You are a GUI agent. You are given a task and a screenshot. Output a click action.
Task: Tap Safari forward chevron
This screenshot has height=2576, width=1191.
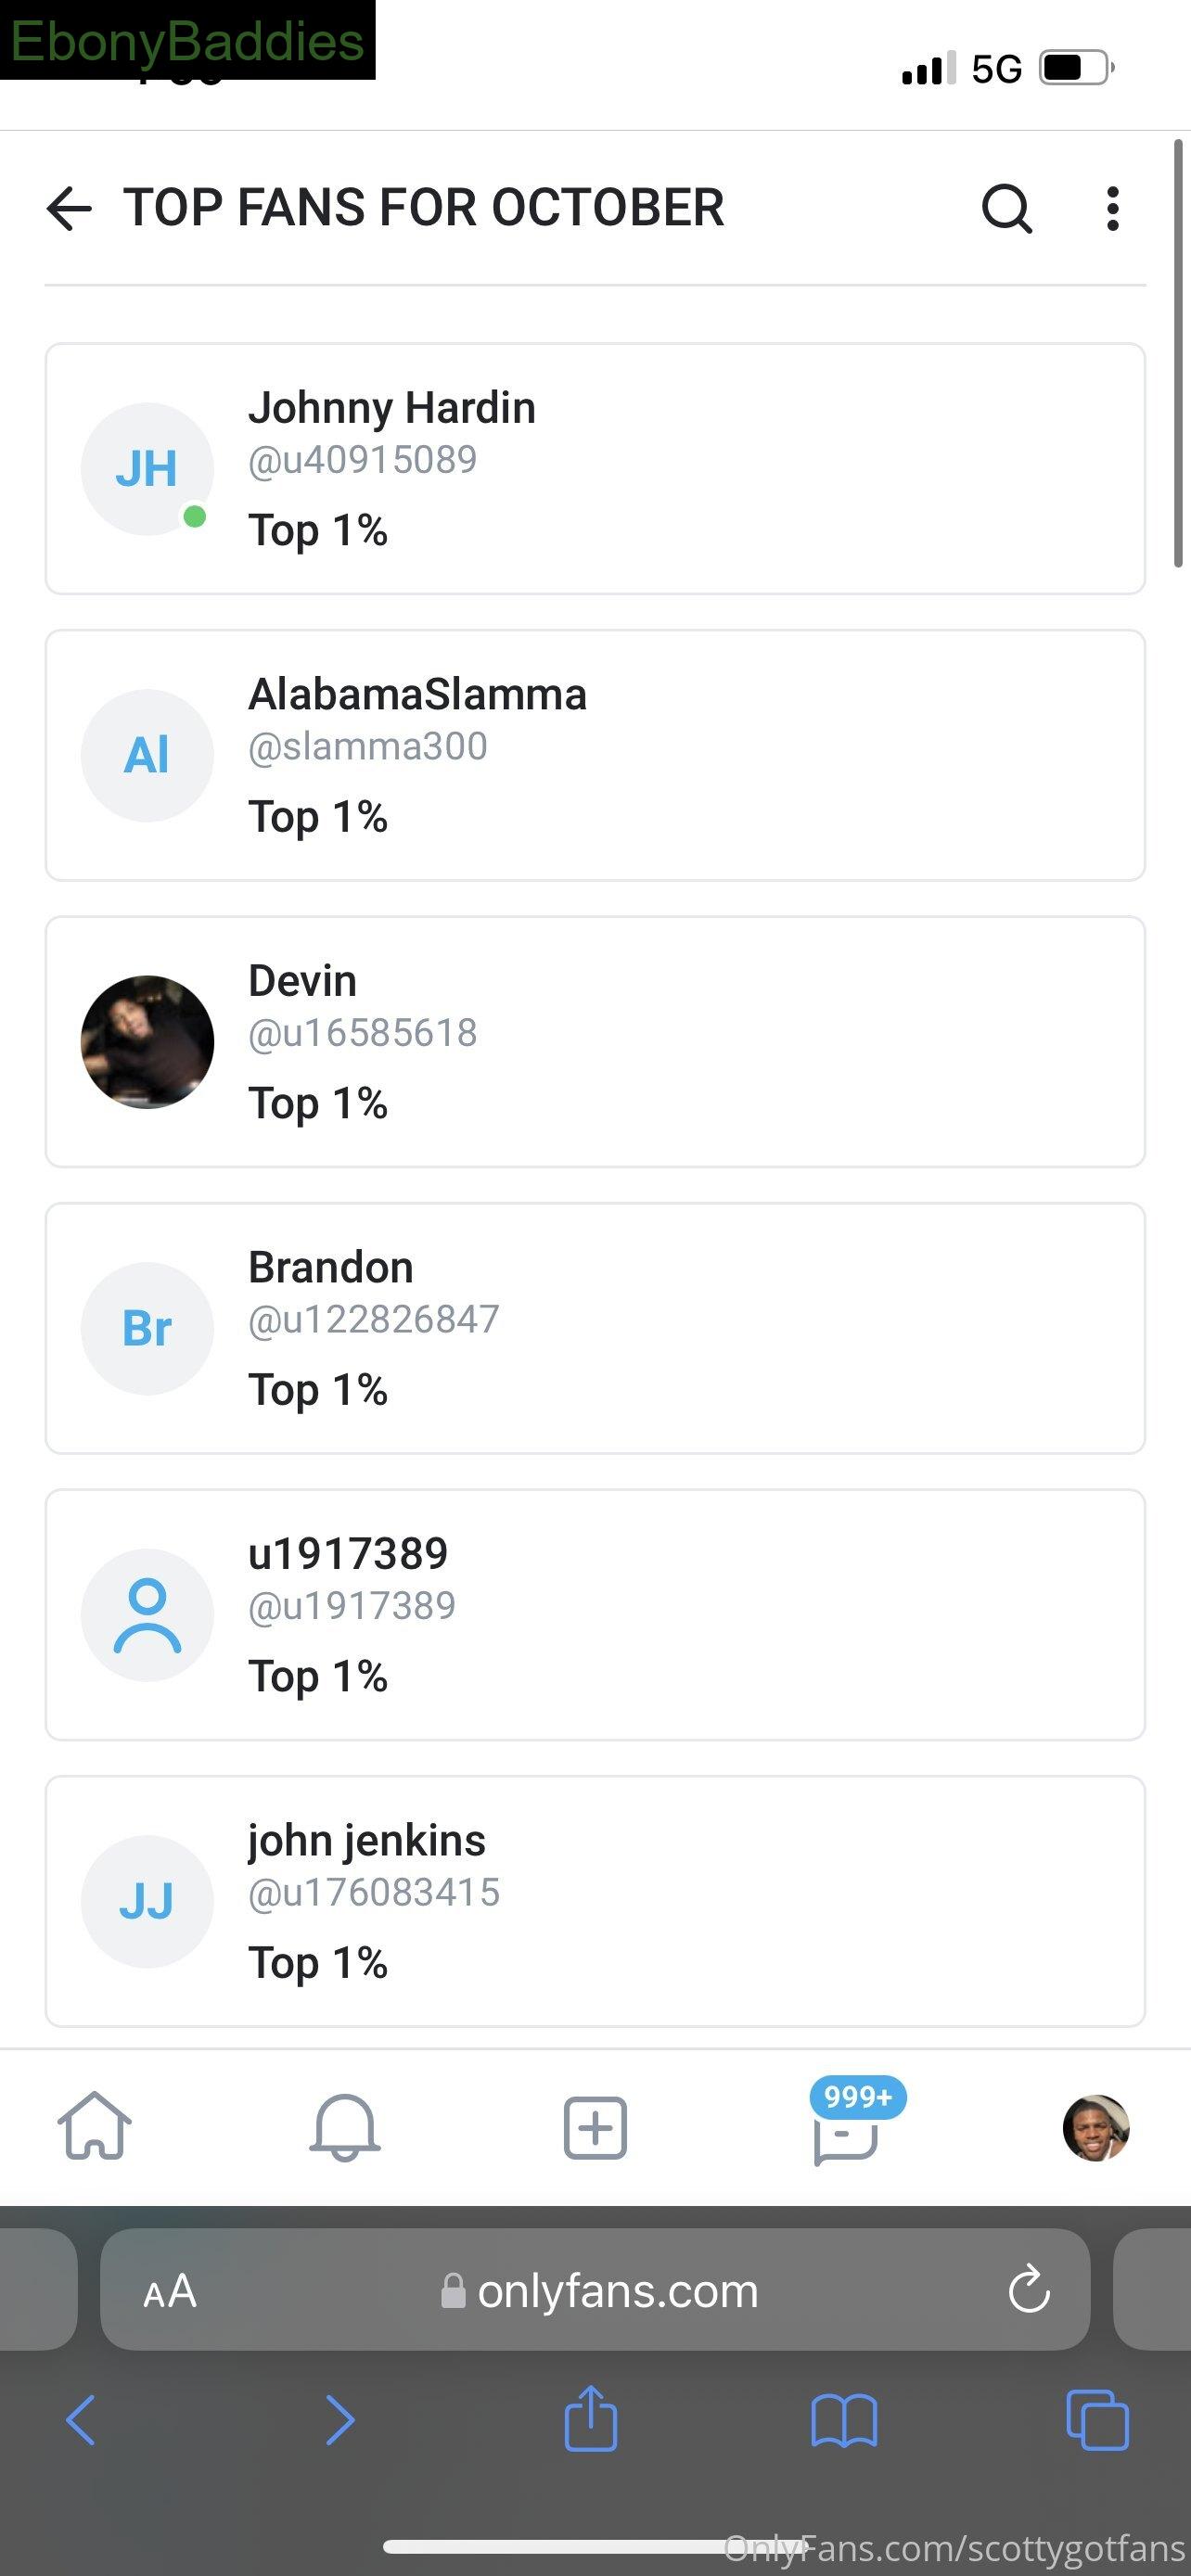click(x=341, y=2420)
